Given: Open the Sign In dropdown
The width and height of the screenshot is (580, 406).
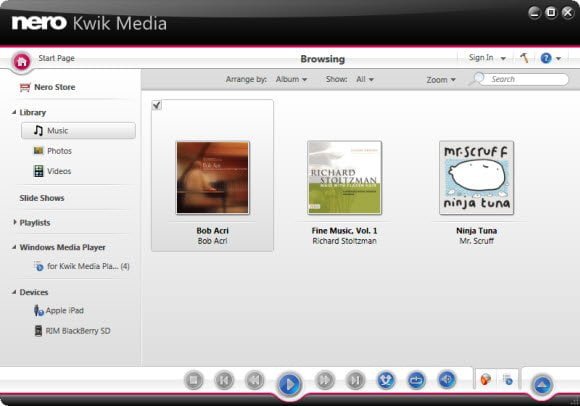Looking at the screenshot, I should pos(487,58).
